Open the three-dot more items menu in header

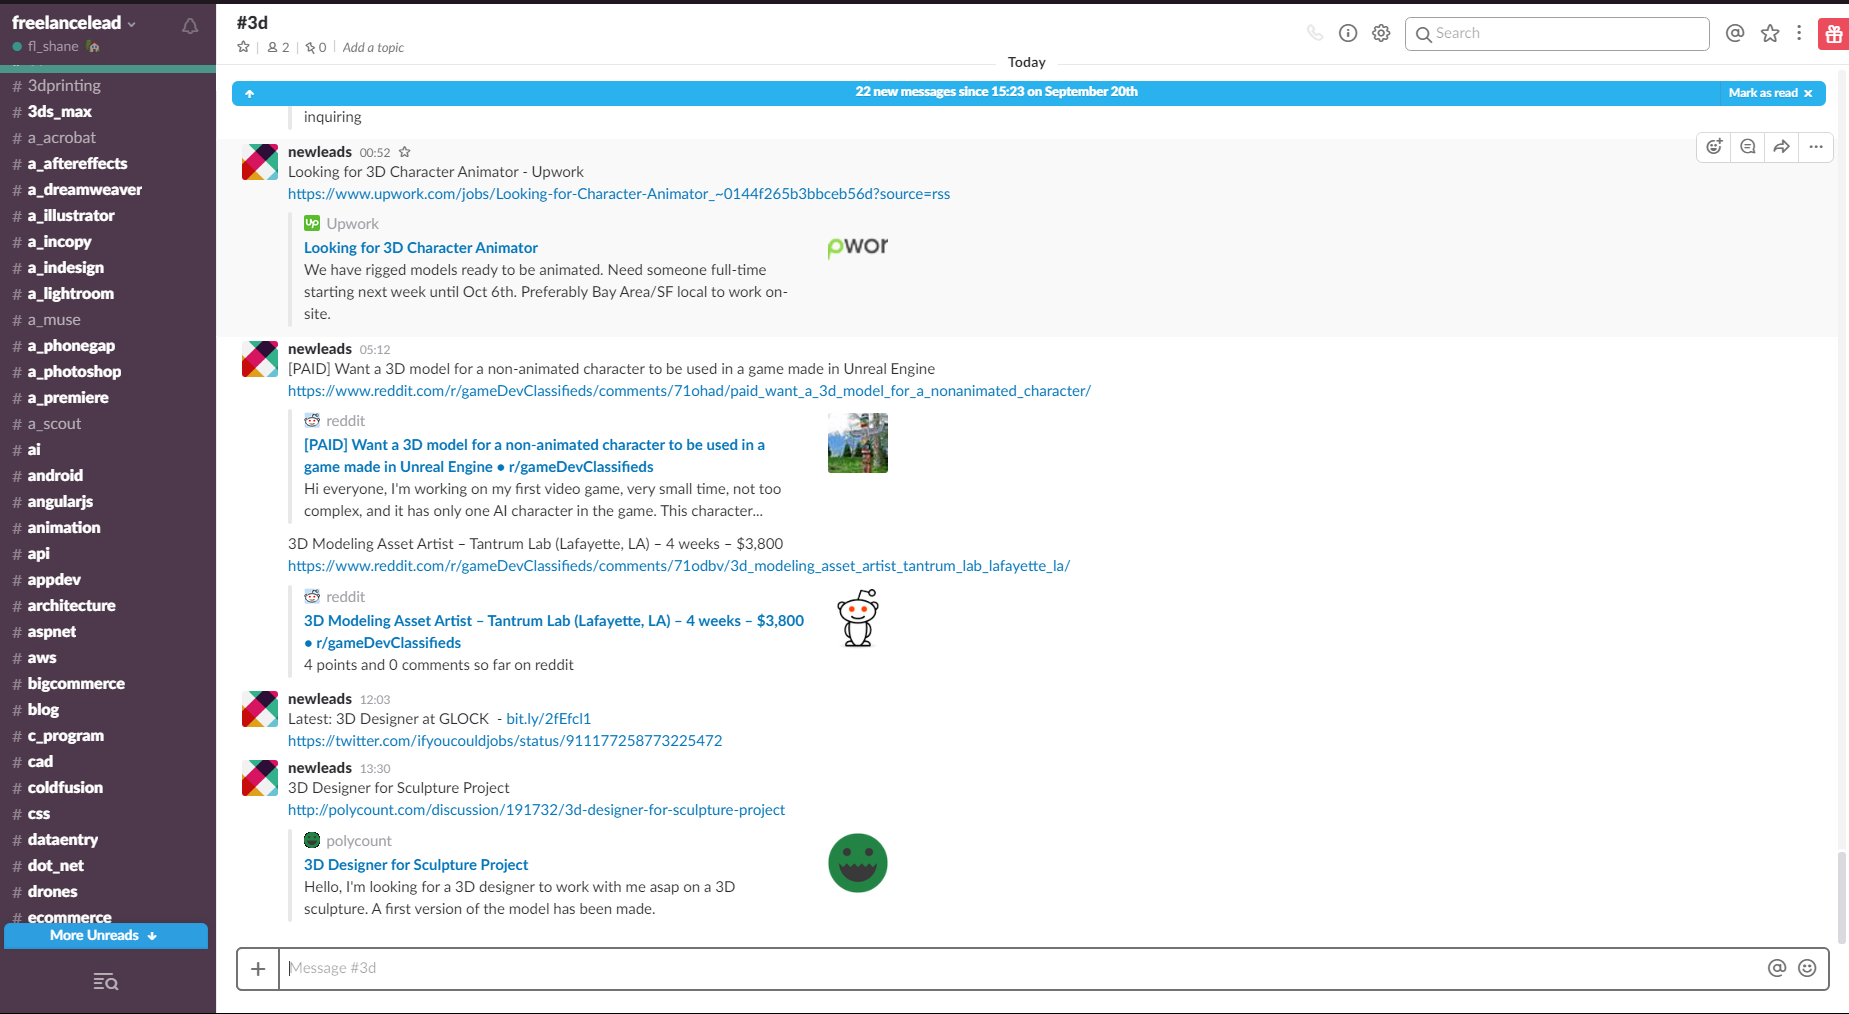coord(1799,33)
